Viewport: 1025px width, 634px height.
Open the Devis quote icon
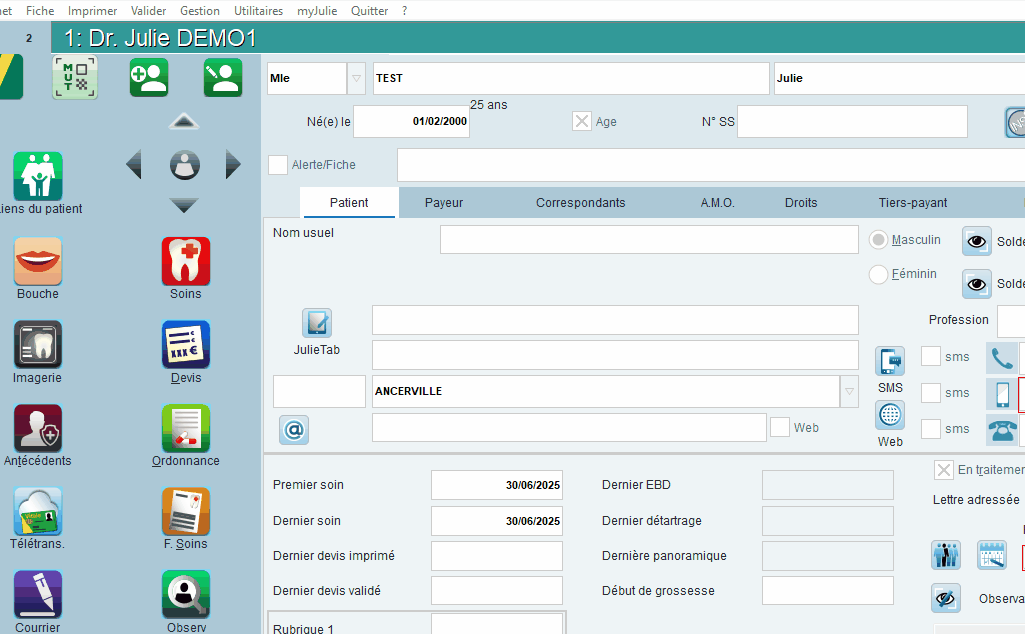(186, 345)
